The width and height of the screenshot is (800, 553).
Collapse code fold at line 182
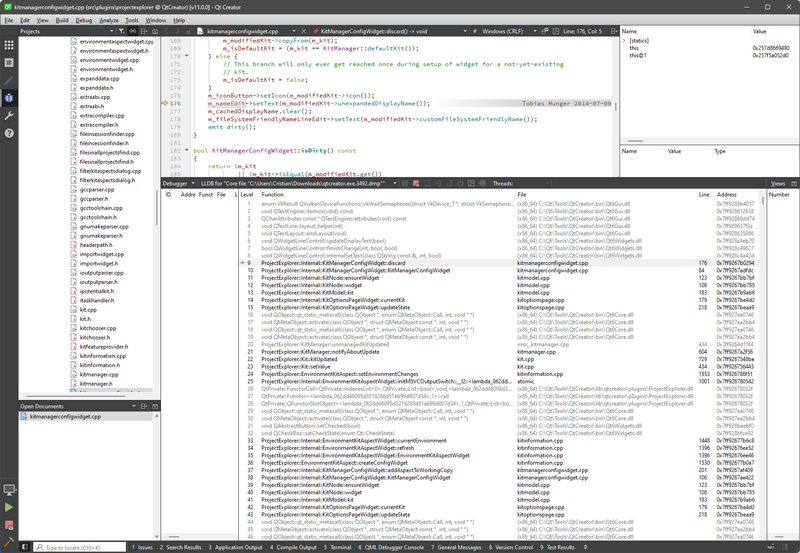[187, 150]
